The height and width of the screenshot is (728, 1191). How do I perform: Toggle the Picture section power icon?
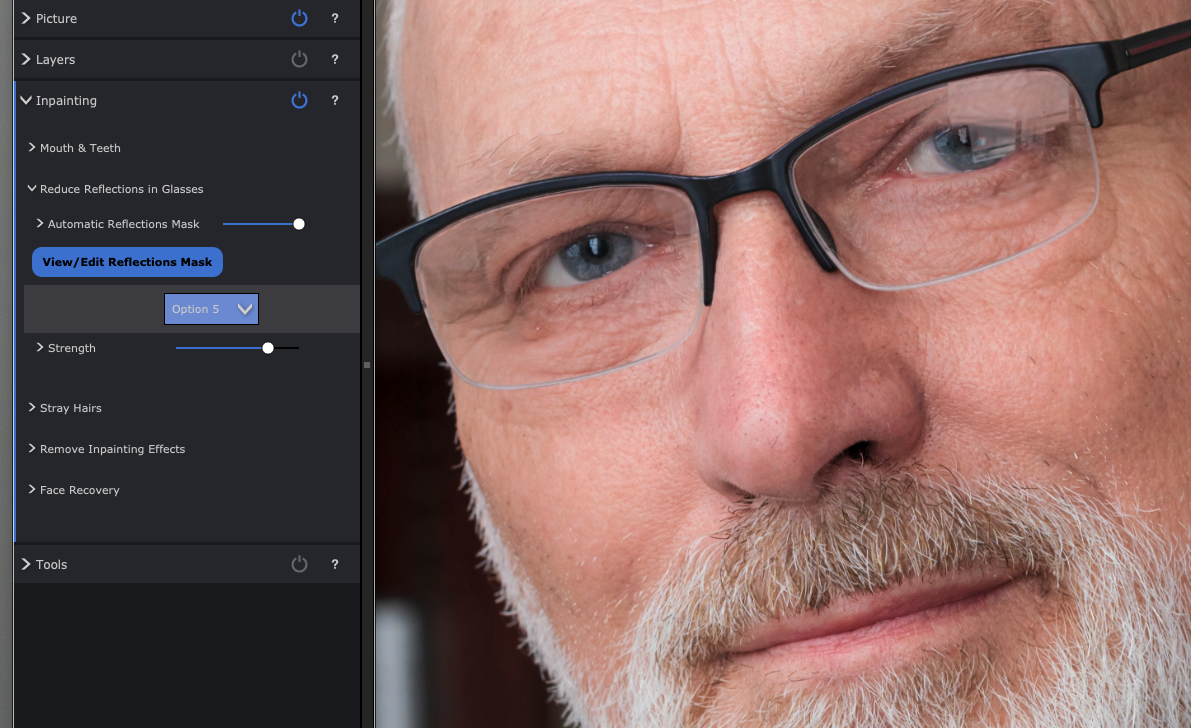299,18
